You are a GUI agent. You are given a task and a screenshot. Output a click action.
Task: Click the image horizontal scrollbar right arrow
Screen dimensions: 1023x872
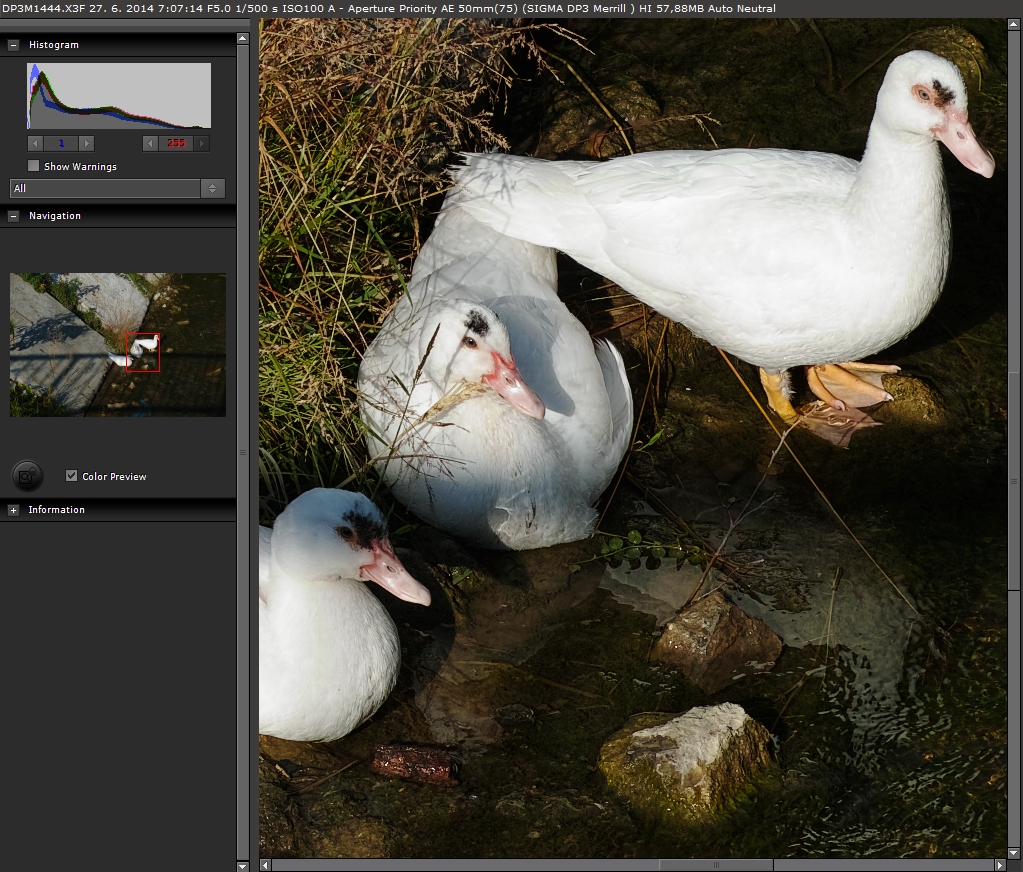[x=1000, y=864]
